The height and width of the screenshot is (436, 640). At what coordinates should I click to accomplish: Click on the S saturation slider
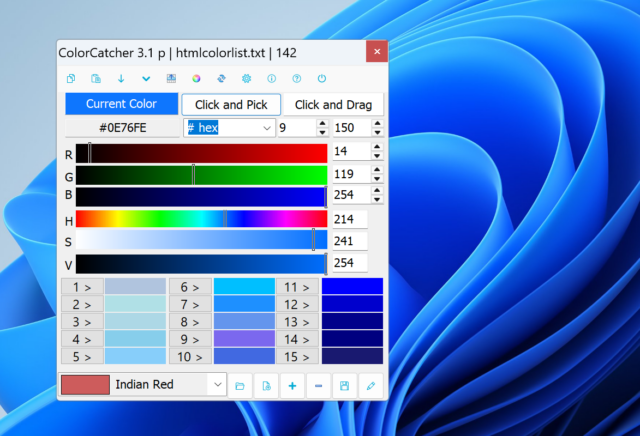point(202,240)
